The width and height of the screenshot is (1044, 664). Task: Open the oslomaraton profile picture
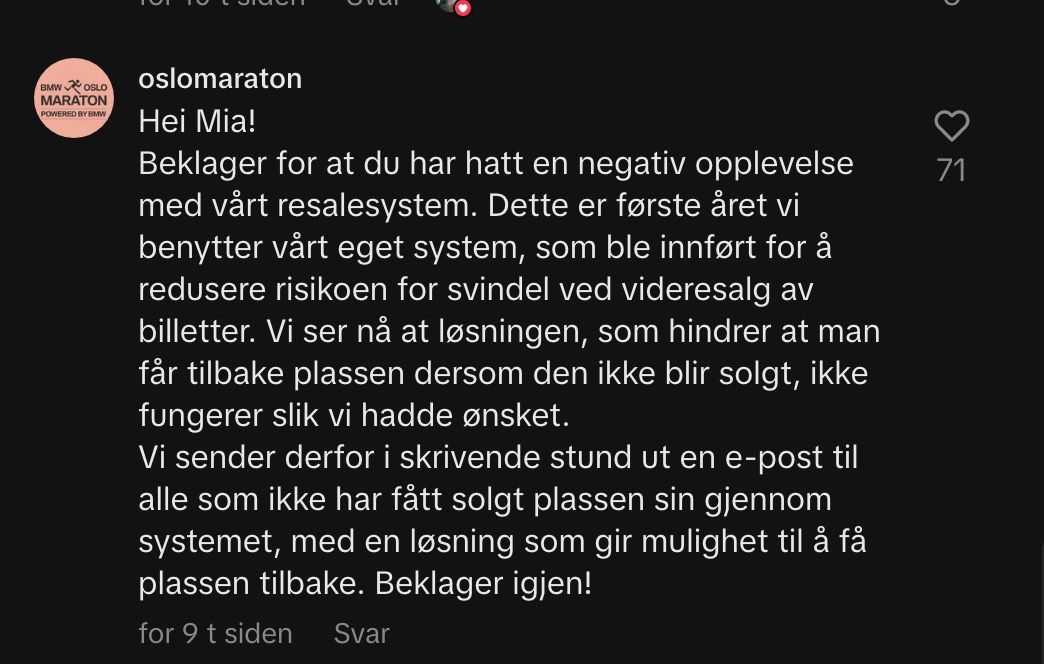pyautogui.click(x=74, y=98)
